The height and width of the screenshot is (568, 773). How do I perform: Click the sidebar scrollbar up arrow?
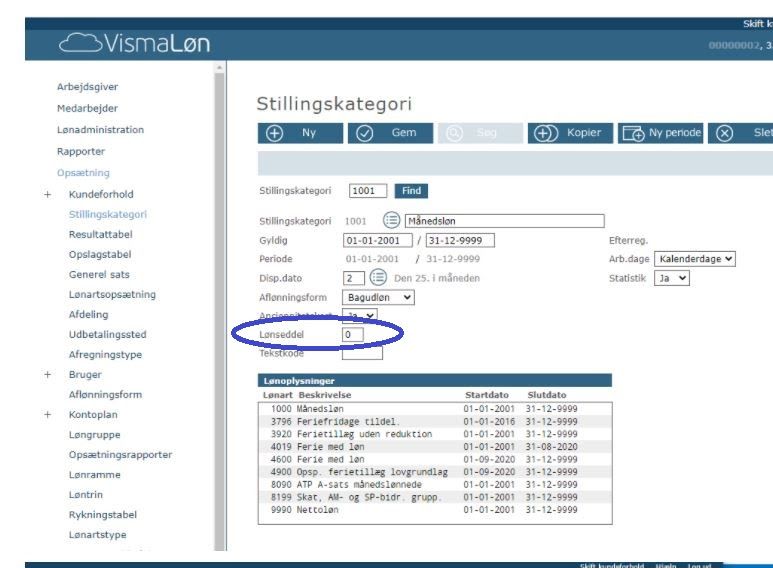coord(220,67)
